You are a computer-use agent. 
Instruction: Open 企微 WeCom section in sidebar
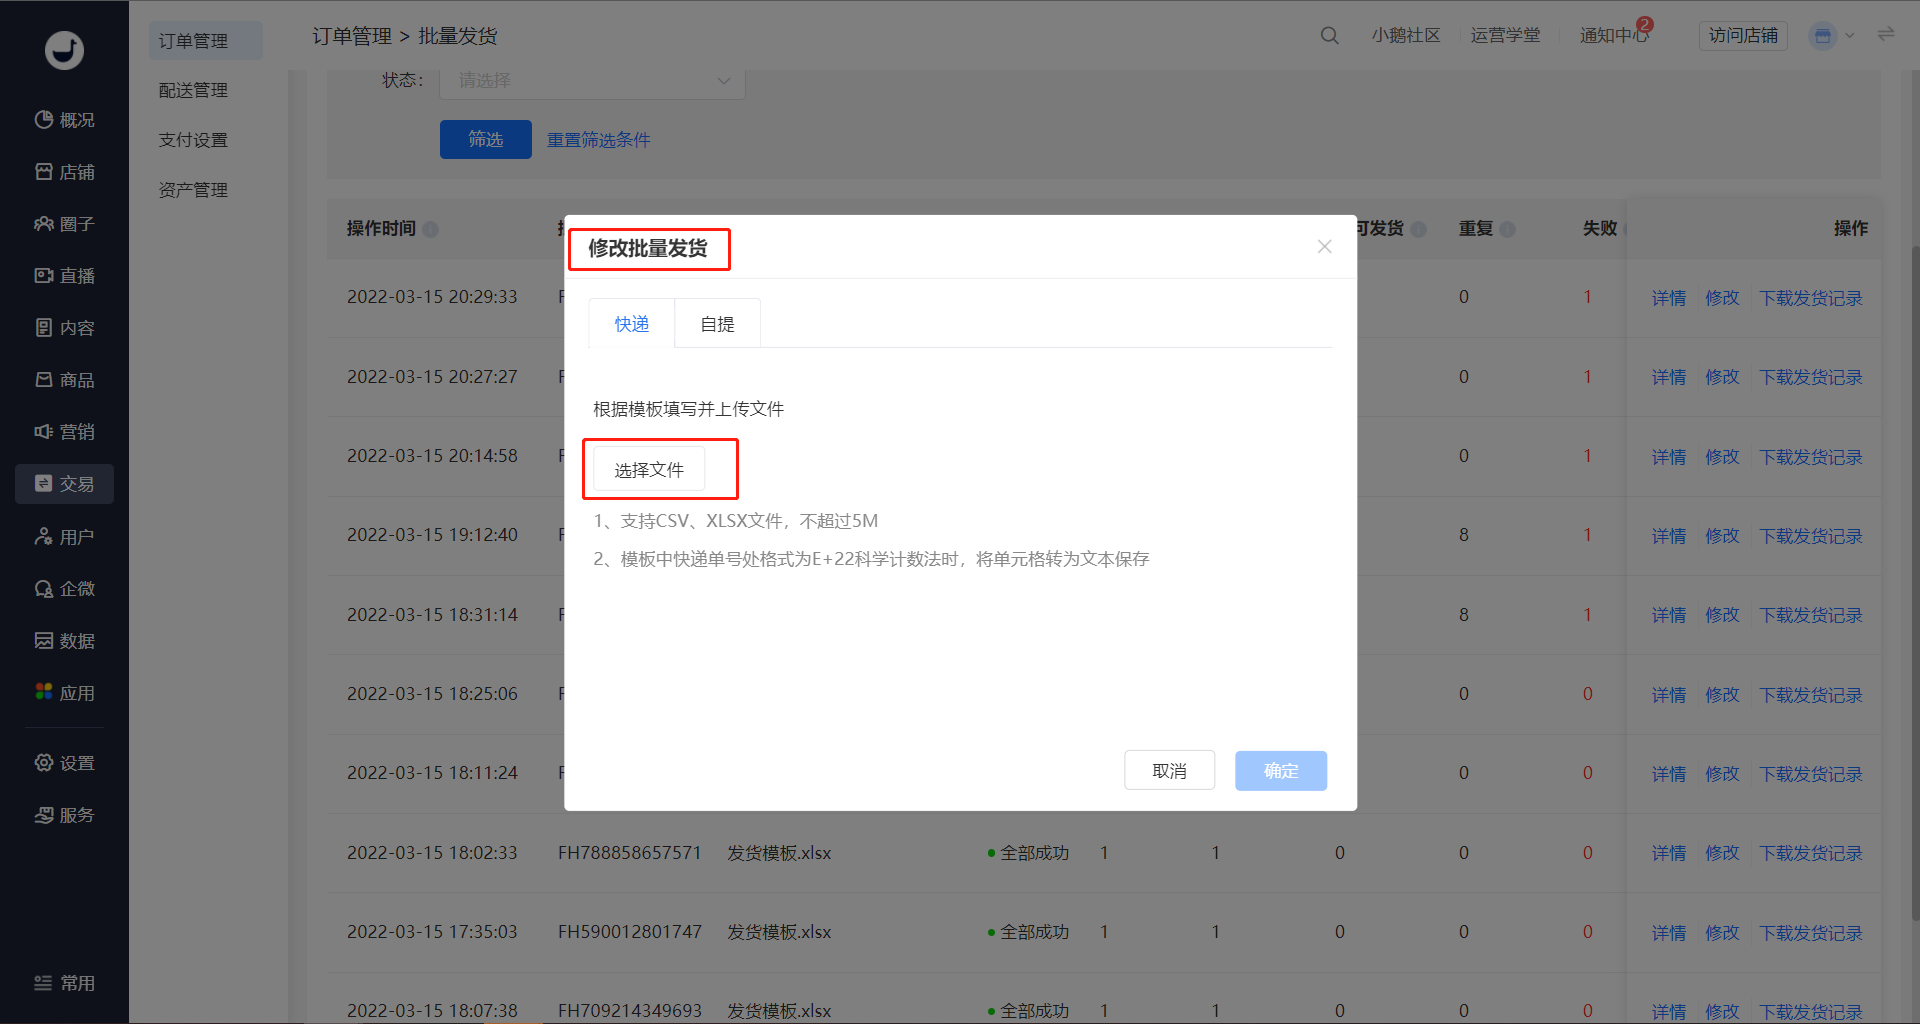pos(64,589)
